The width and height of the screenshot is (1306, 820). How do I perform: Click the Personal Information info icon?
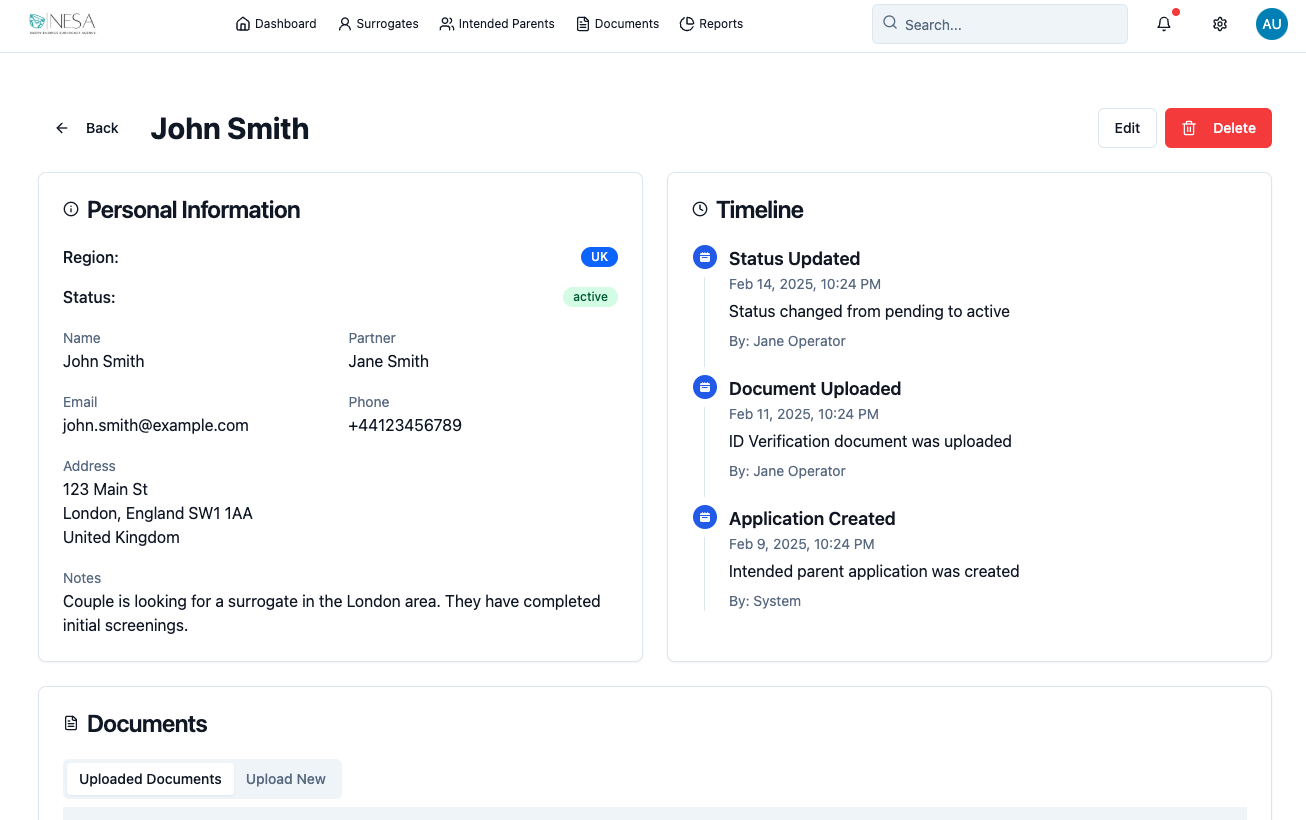(71, 210)
